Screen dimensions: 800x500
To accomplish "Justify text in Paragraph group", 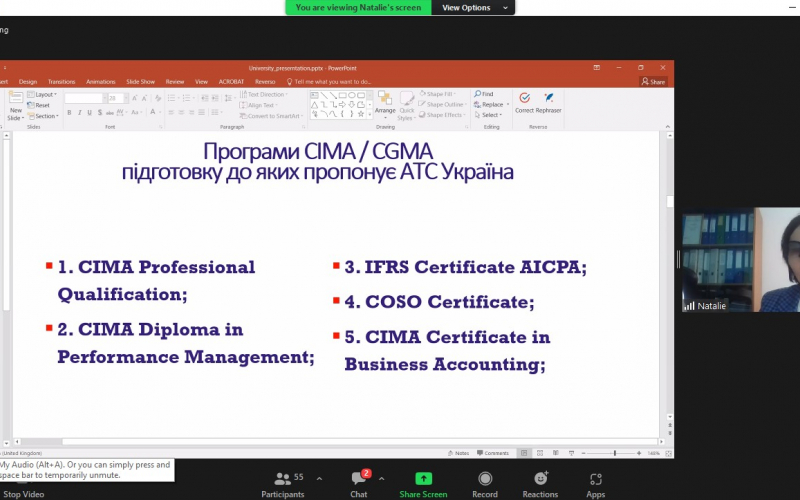I will (202, 112).
